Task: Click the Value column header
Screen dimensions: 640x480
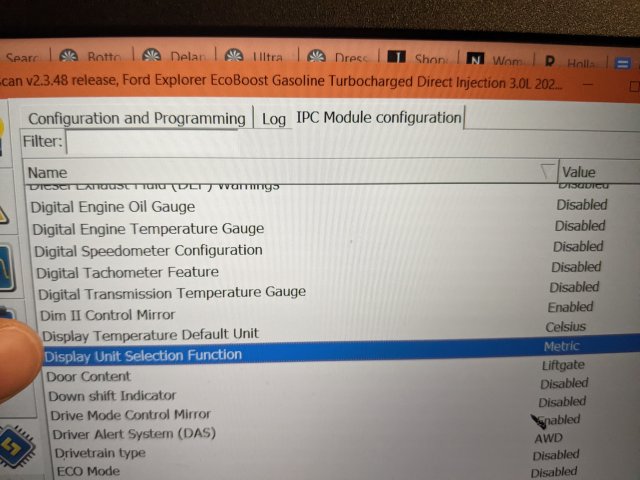Action: [598, 172]
